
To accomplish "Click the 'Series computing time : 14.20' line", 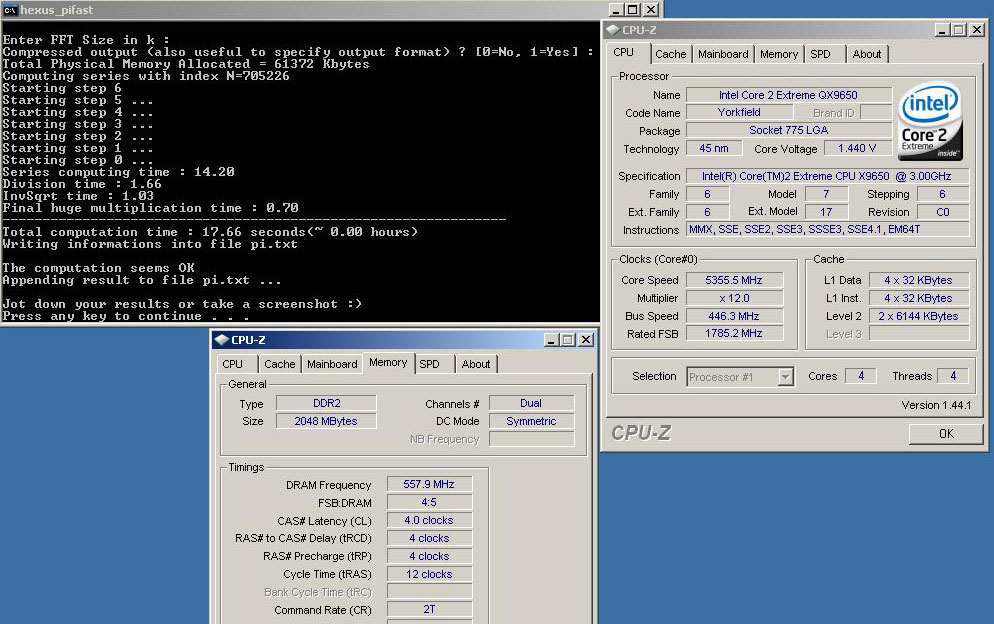I will (119, 172).
